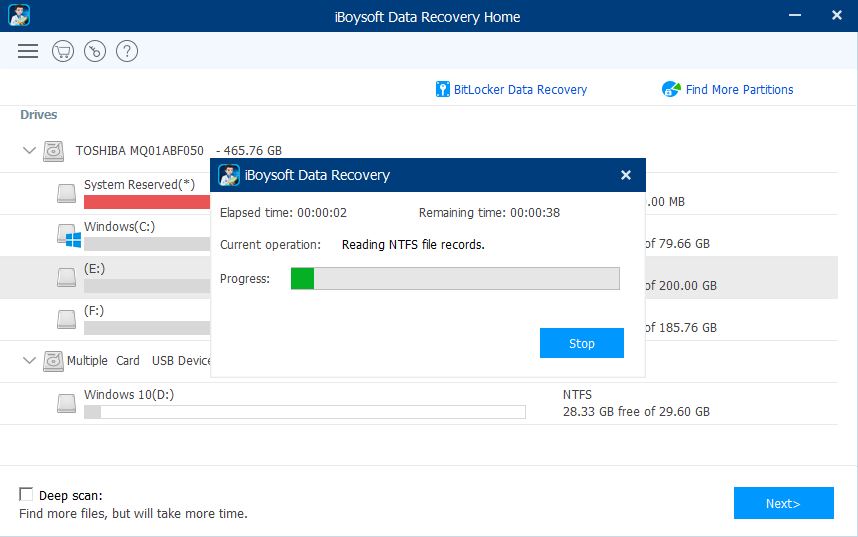Select the Windows 10(D:) partition label

129,395
